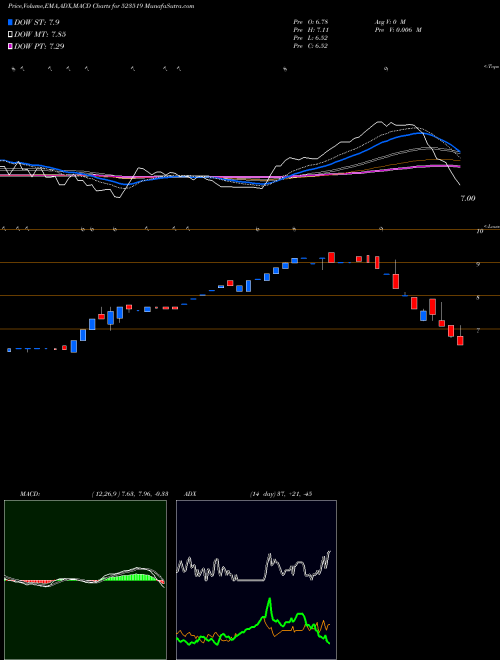
Task: Click the white DOW MT legend swatch
Action: [11, 34]
